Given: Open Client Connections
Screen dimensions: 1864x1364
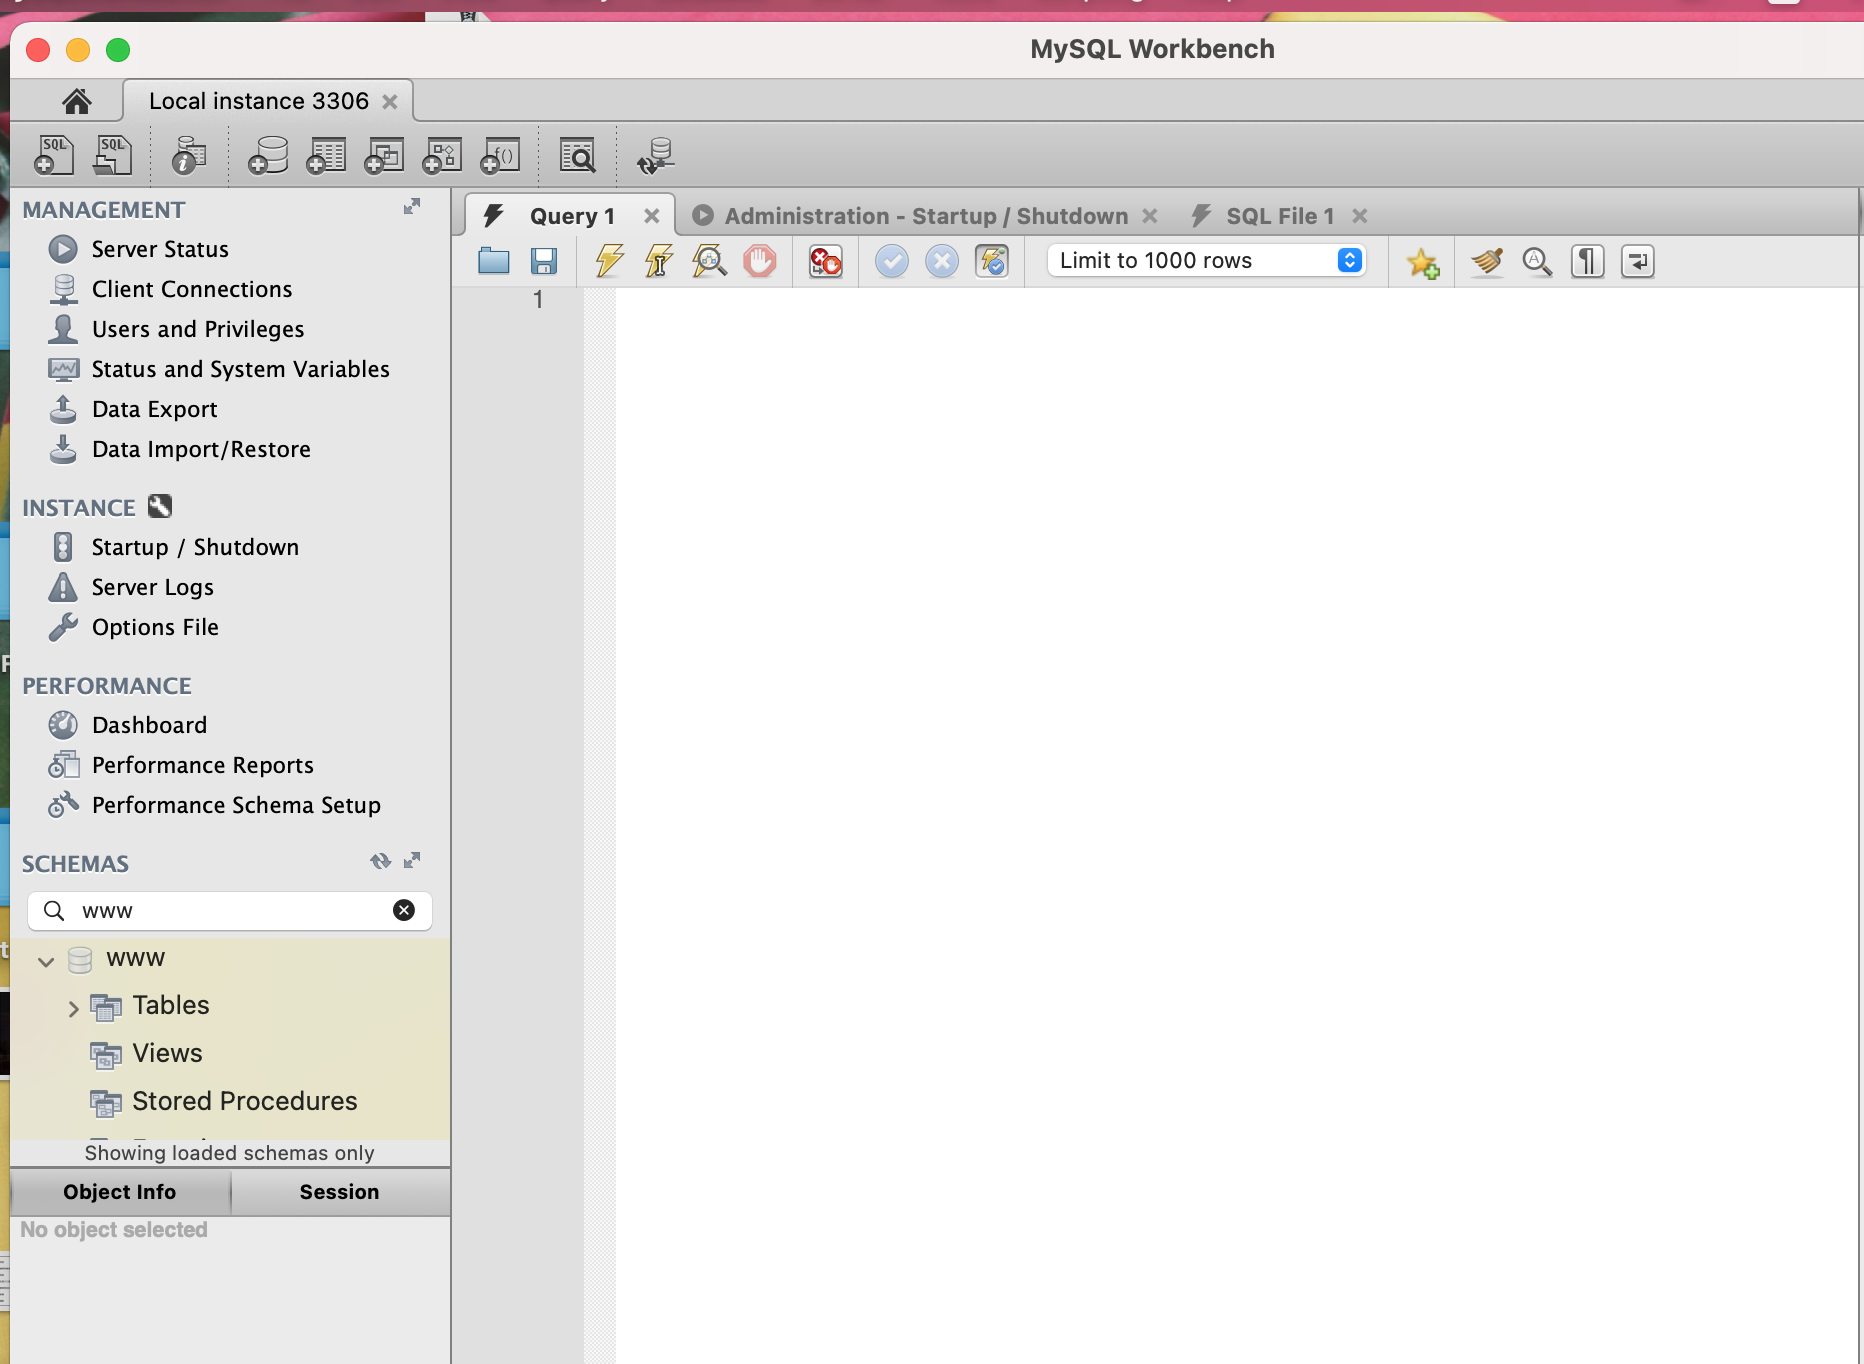Looking at the screenshot, I should [x=192, y=289].
